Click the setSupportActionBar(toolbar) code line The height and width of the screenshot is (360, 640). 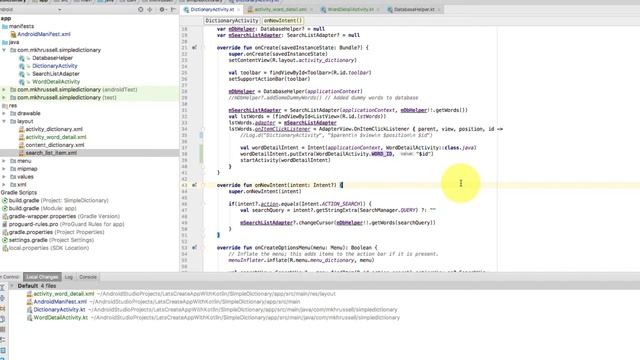269,79
